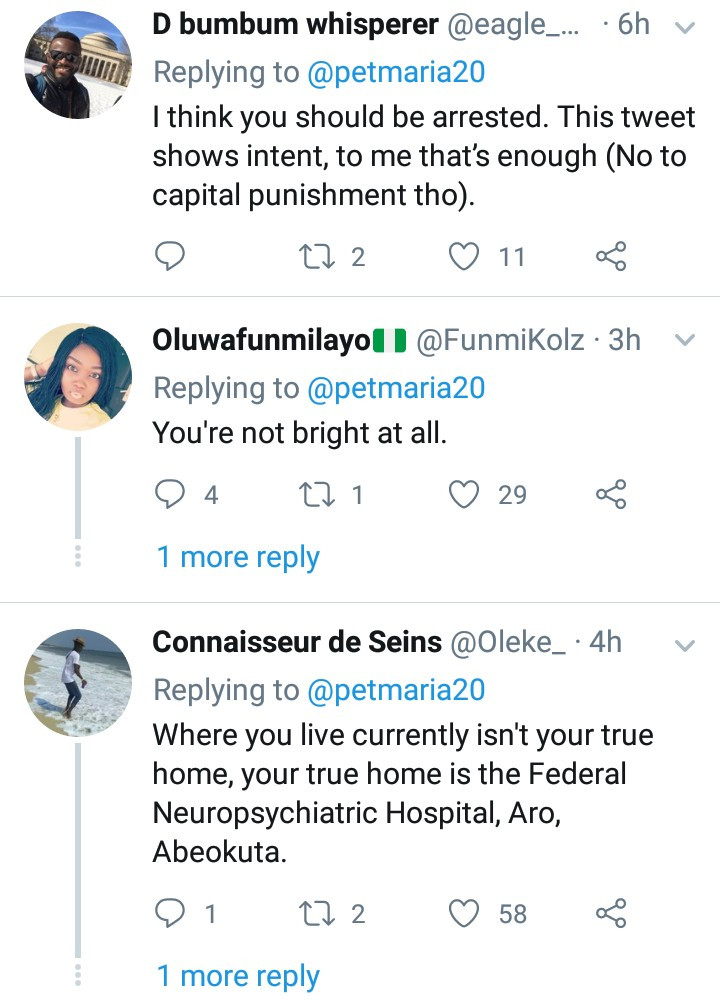Retweet the Neuropsychiatric Hospital tweet
The image size is (720, 1008).
[x=316, y=914]
